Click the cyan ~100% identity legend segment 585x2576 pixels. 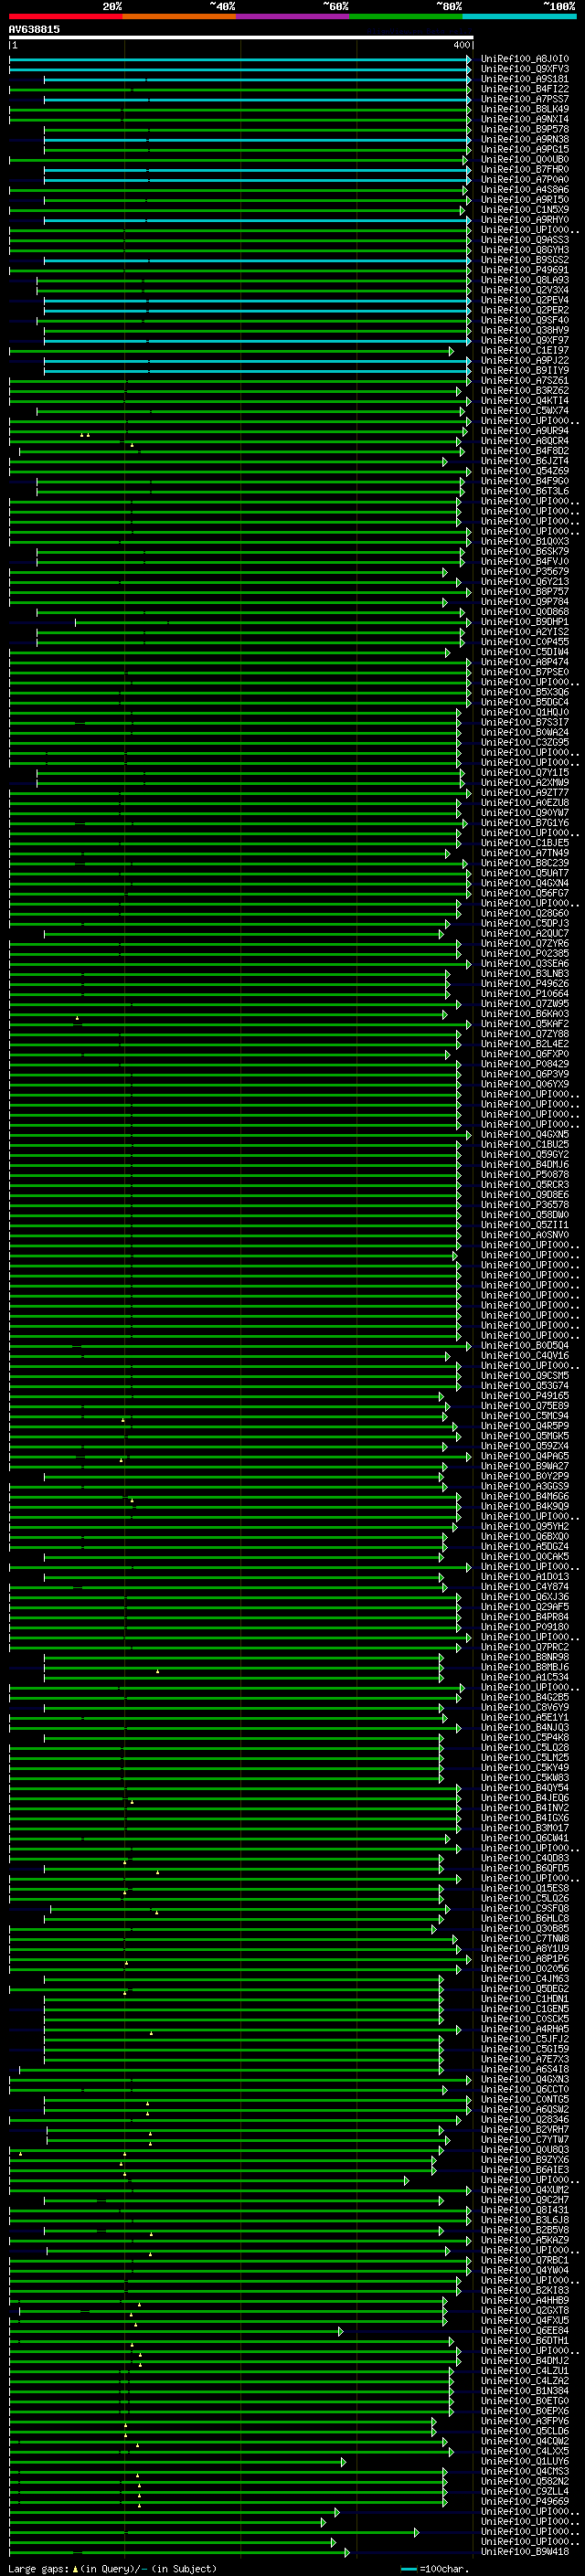pos(519,16)
